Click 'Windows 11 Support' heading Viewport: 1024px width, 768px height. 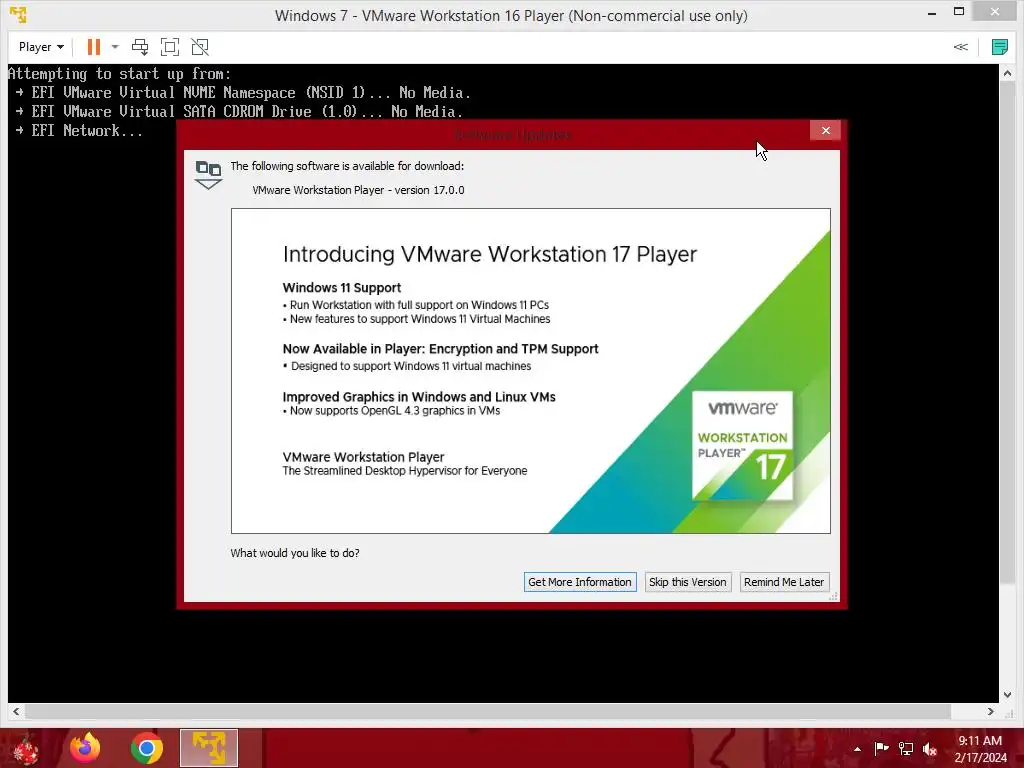pos(342,288)
